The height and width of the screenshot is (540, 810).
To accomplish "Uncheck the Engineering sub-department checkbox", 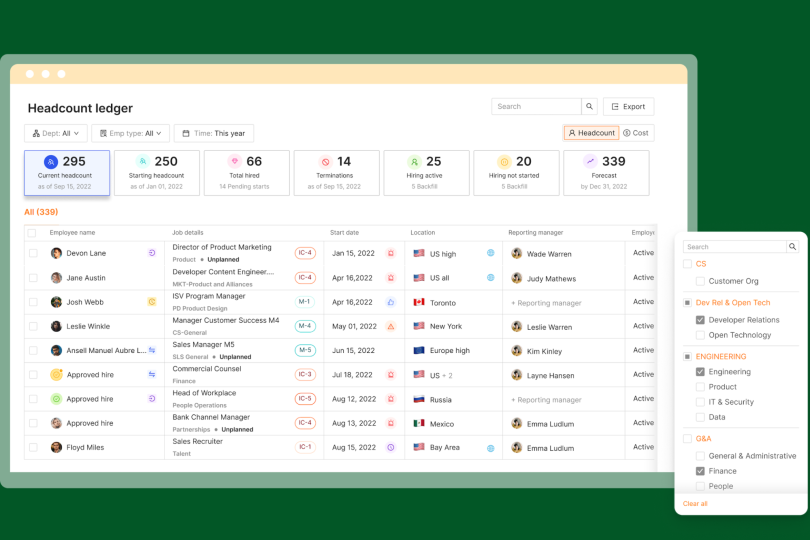I will 700,372.
